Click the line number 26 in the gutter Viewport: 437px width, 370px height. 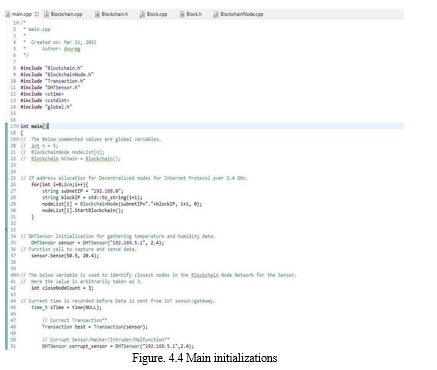[13, 184]
